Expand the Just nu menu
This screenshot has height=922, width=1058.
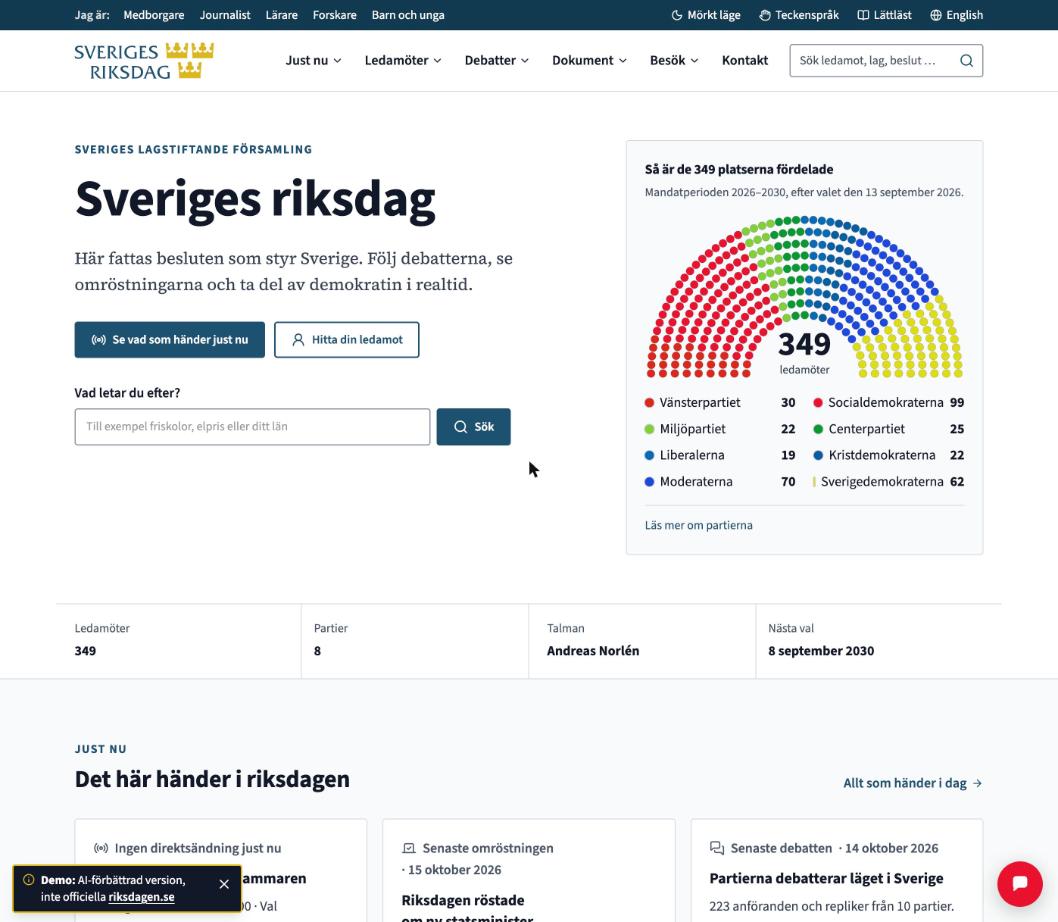click(x=313, y=61)
